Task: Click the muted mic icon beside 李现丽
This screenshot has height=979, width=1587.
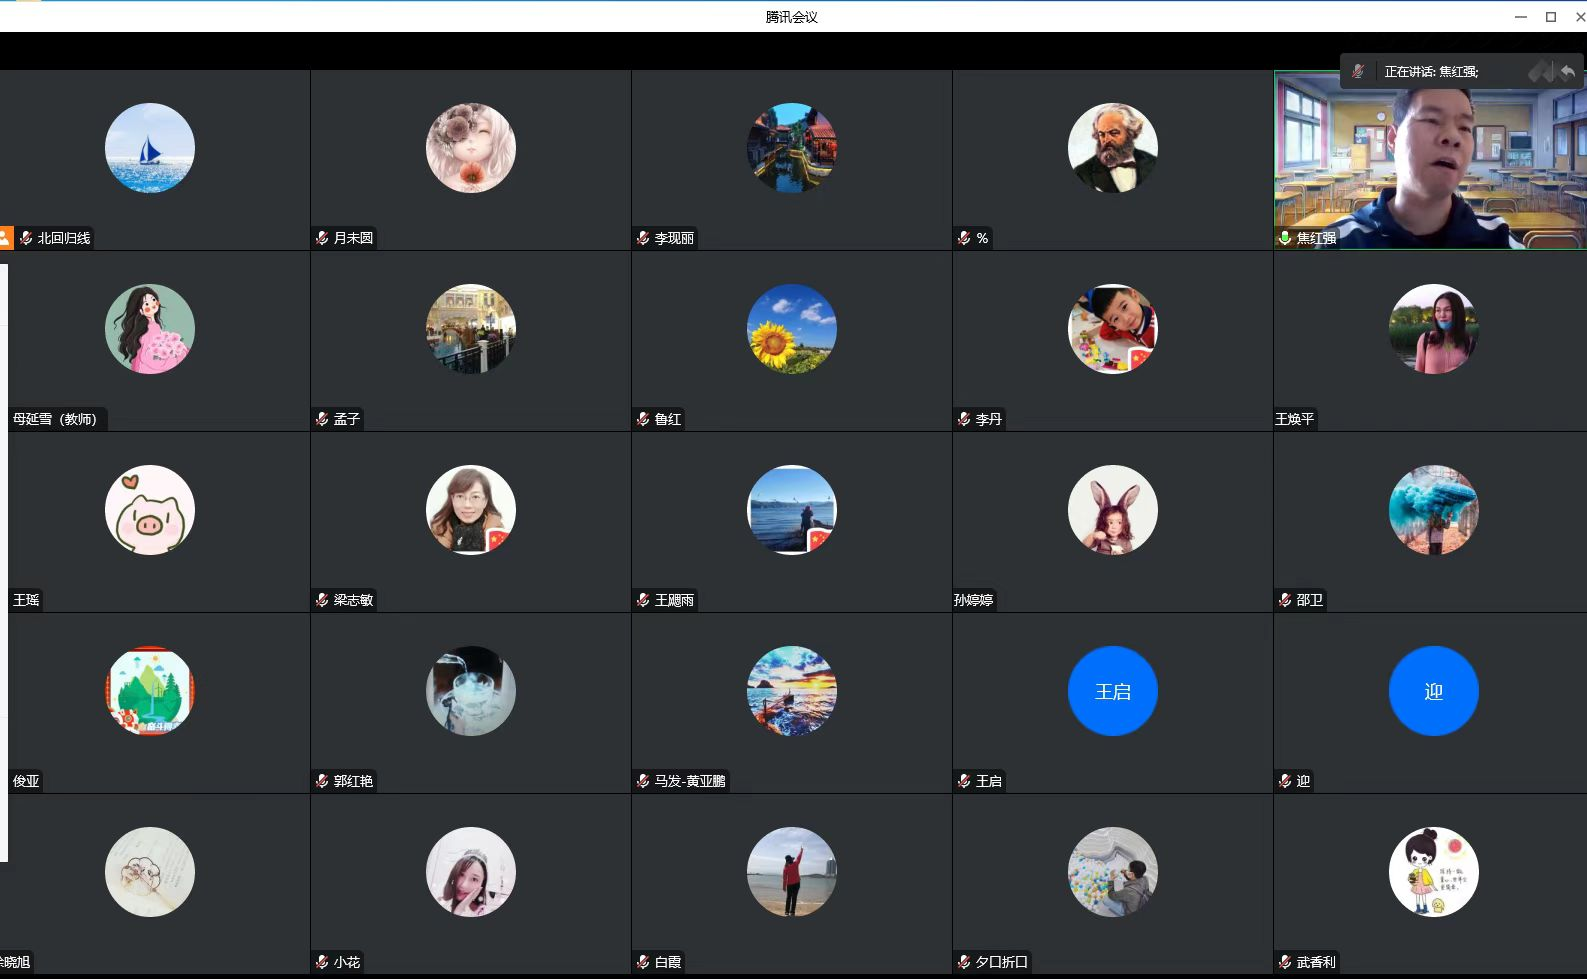Action: click(643, 238)
